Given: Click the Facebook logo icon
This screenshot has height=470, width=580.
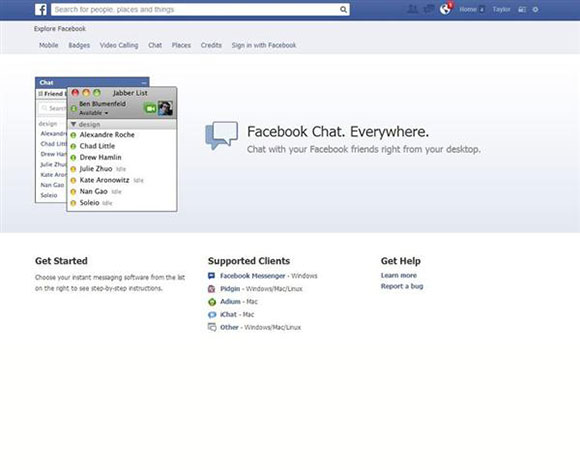Looking at the screenshot, I should tap(41, 10).
